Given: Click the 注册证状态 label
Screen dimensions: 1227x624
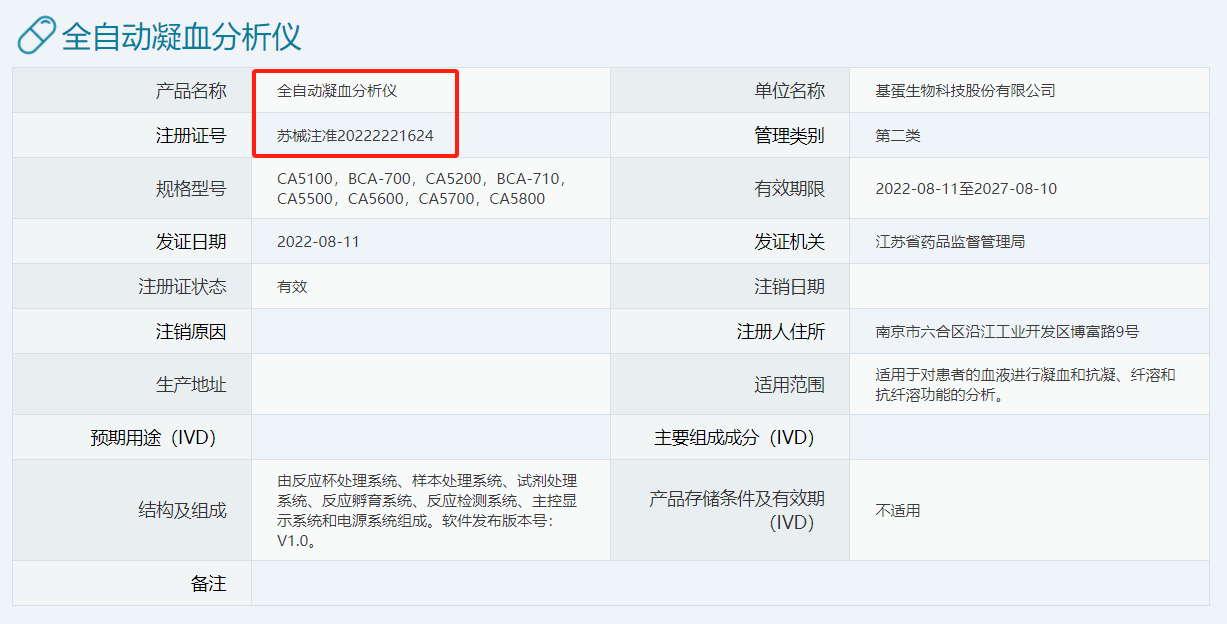Looking at the screenshot, I should (x=182, y=287).
